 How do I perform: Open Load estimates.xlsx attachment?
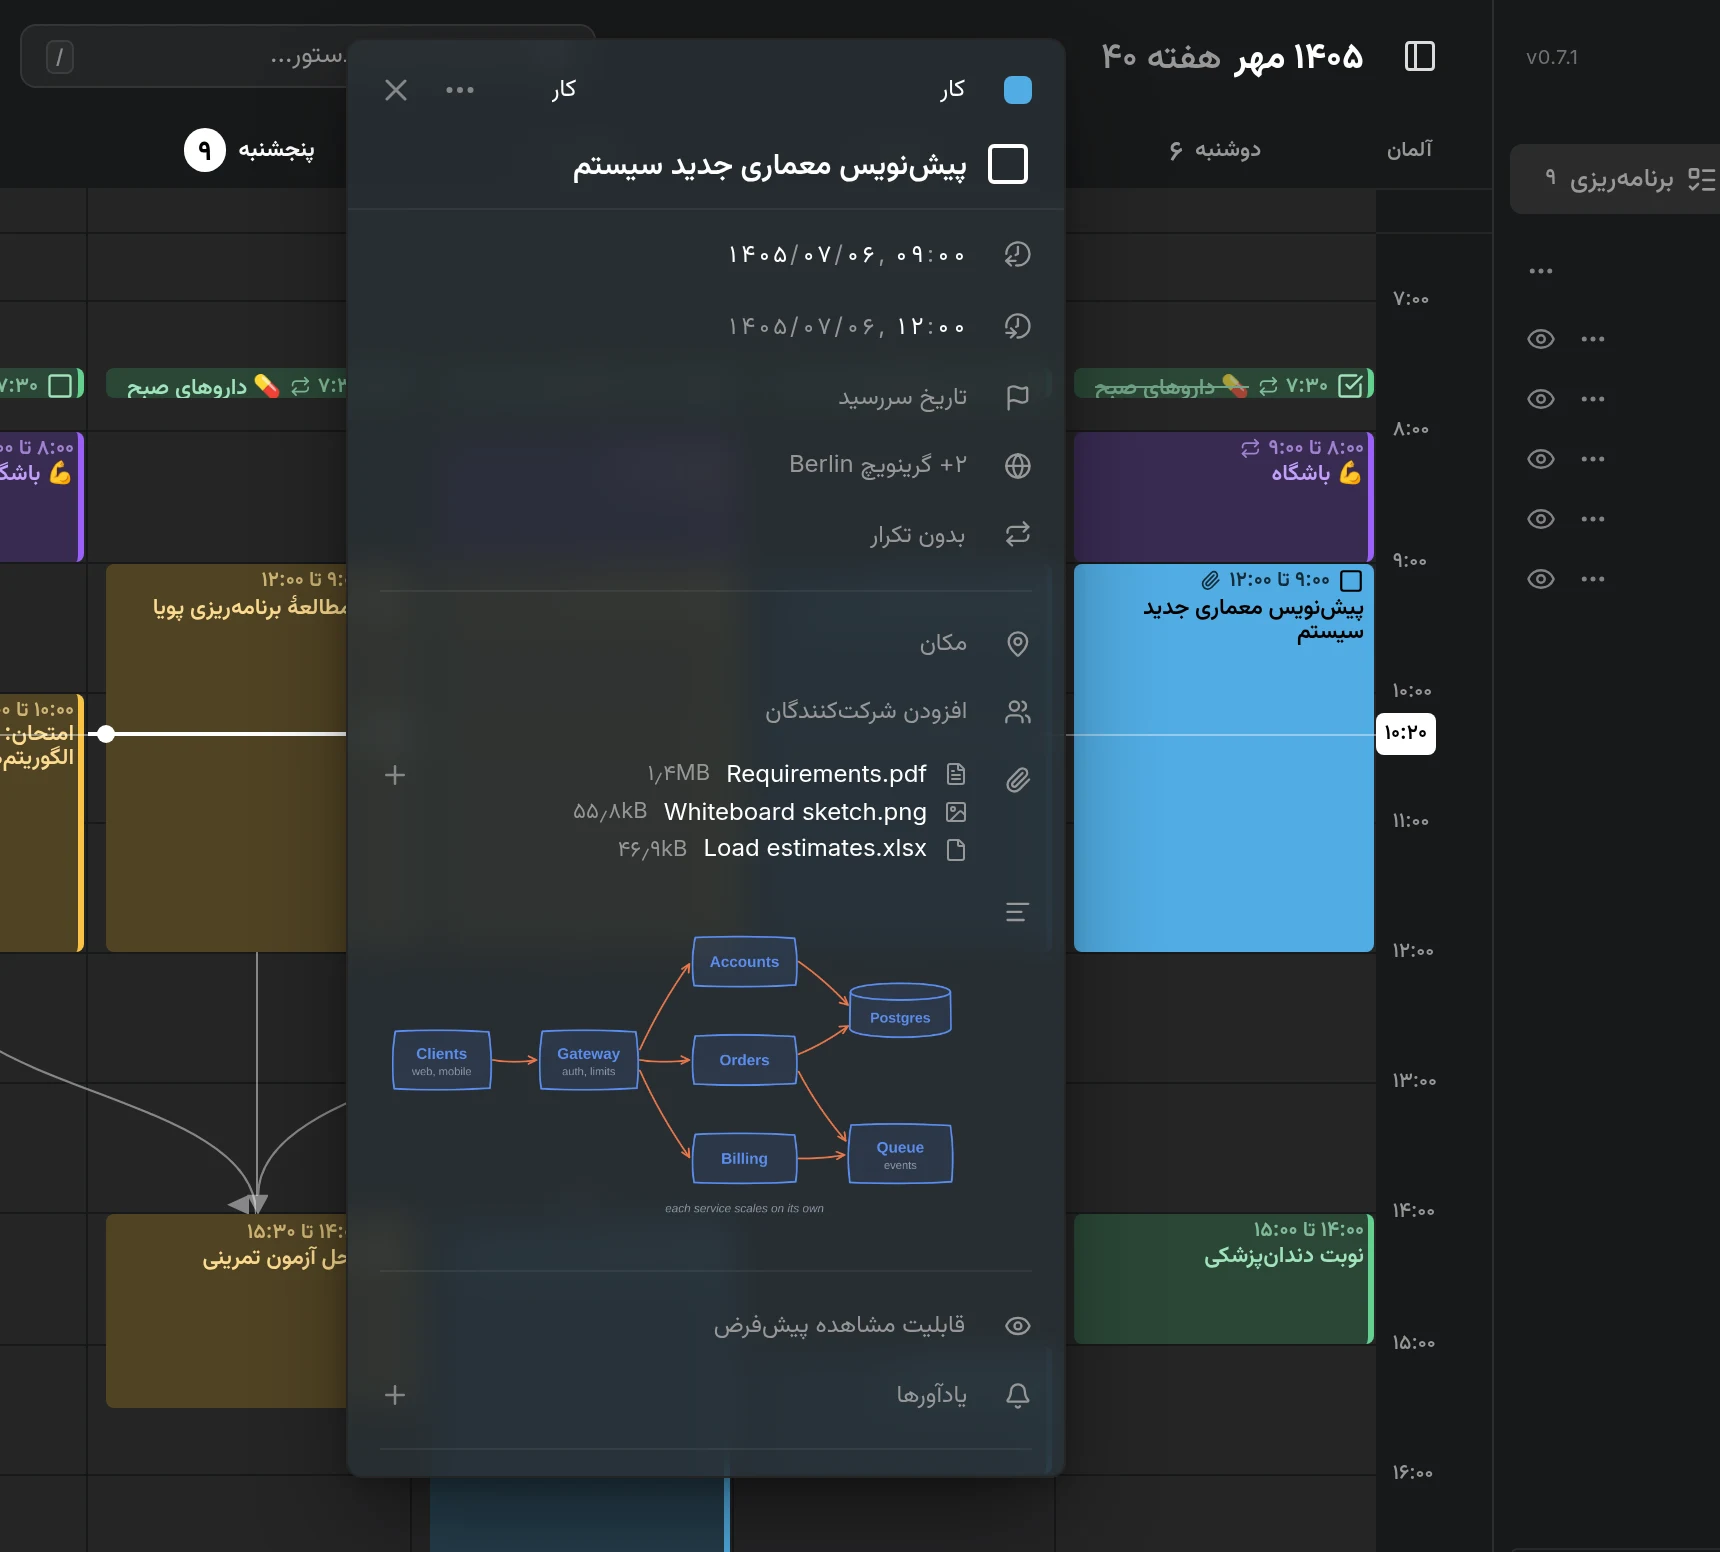(x=815, y=848)
